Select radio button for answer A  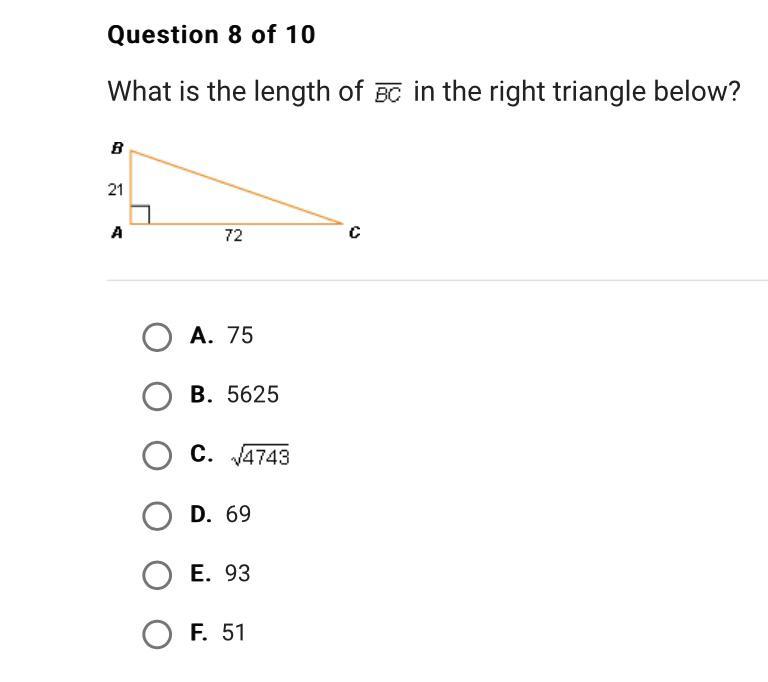click(x=157, y=337)
